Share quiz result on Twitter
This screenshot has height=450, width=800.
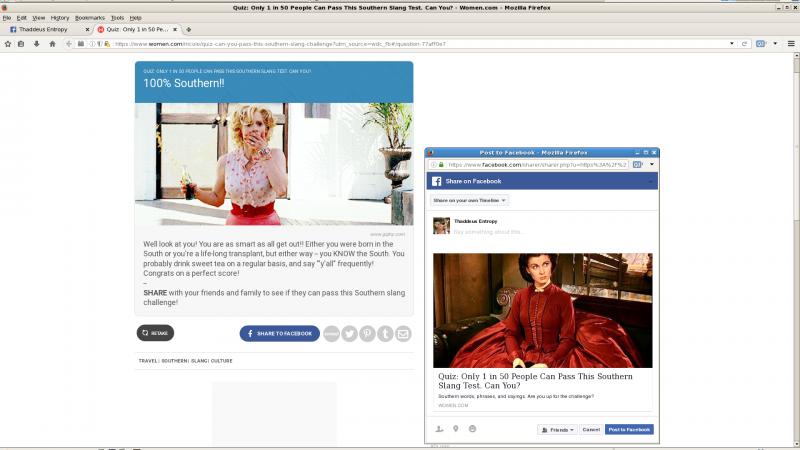click(349, 333)
